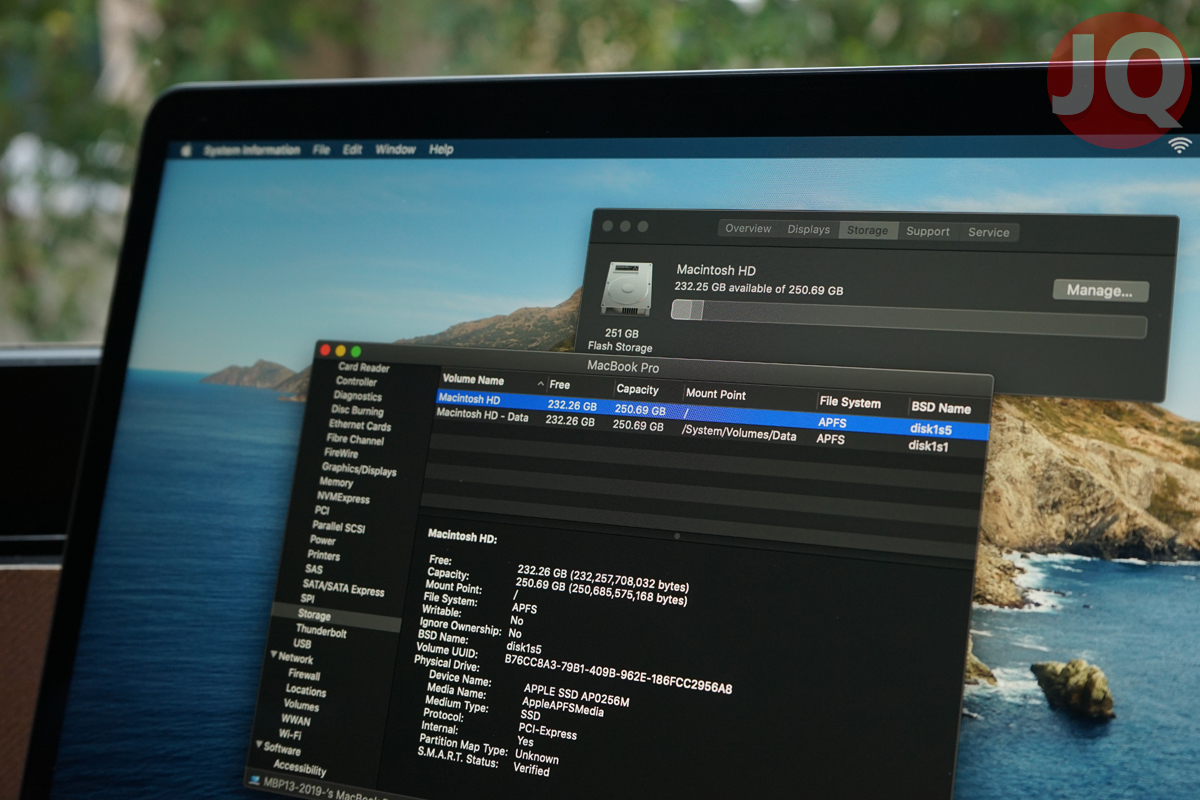This screenshot has width=1200, height=800.
Task: Select SATA/SATA Express in sidebar
Action: (343, 588)
